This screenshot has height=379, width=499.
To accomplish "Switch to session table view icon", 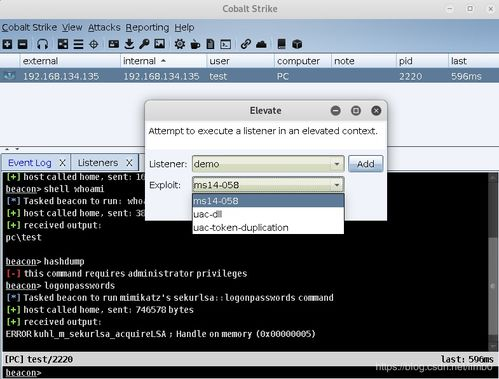I will [x=78, y=44].
